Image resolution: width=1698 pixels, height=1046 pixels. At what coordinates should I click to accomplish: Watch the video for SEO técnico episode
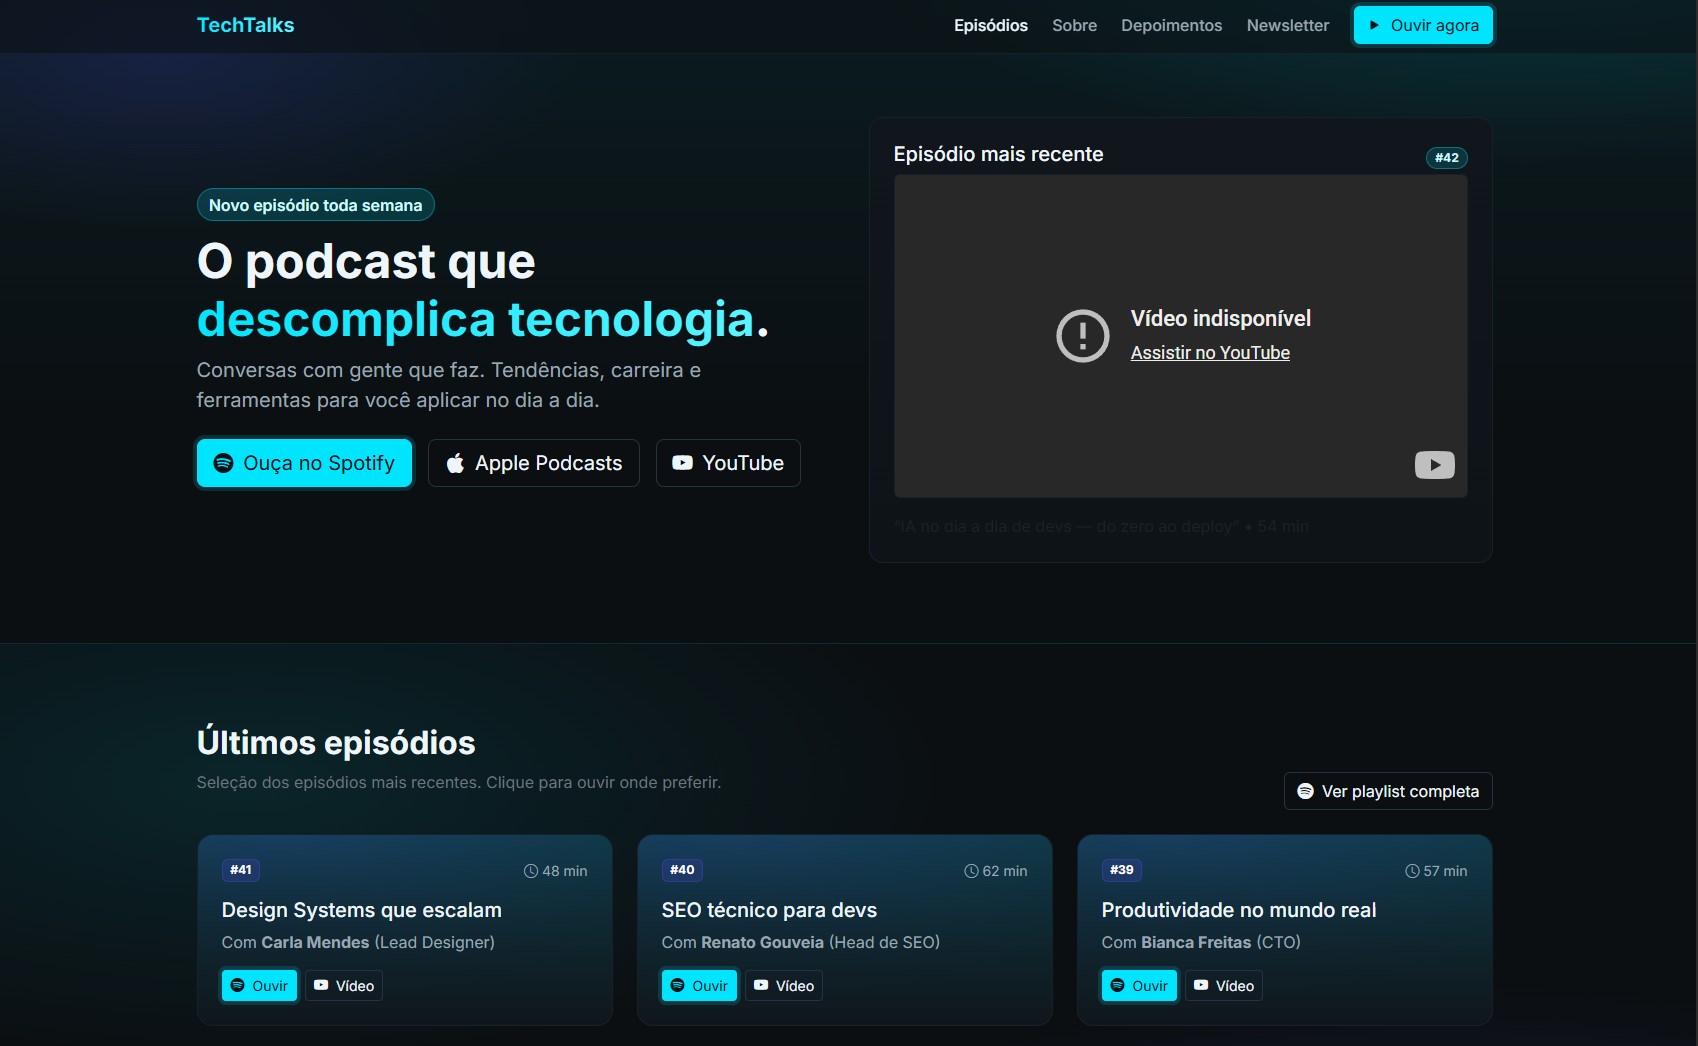point(784,986)
